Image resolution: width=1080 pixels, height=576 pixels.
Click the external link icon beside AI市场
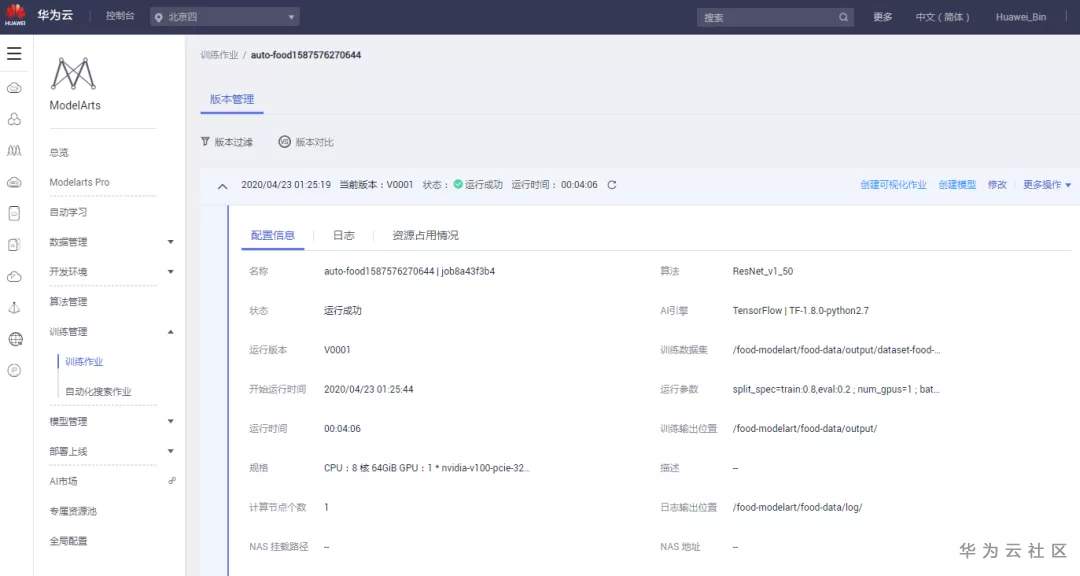172,481
